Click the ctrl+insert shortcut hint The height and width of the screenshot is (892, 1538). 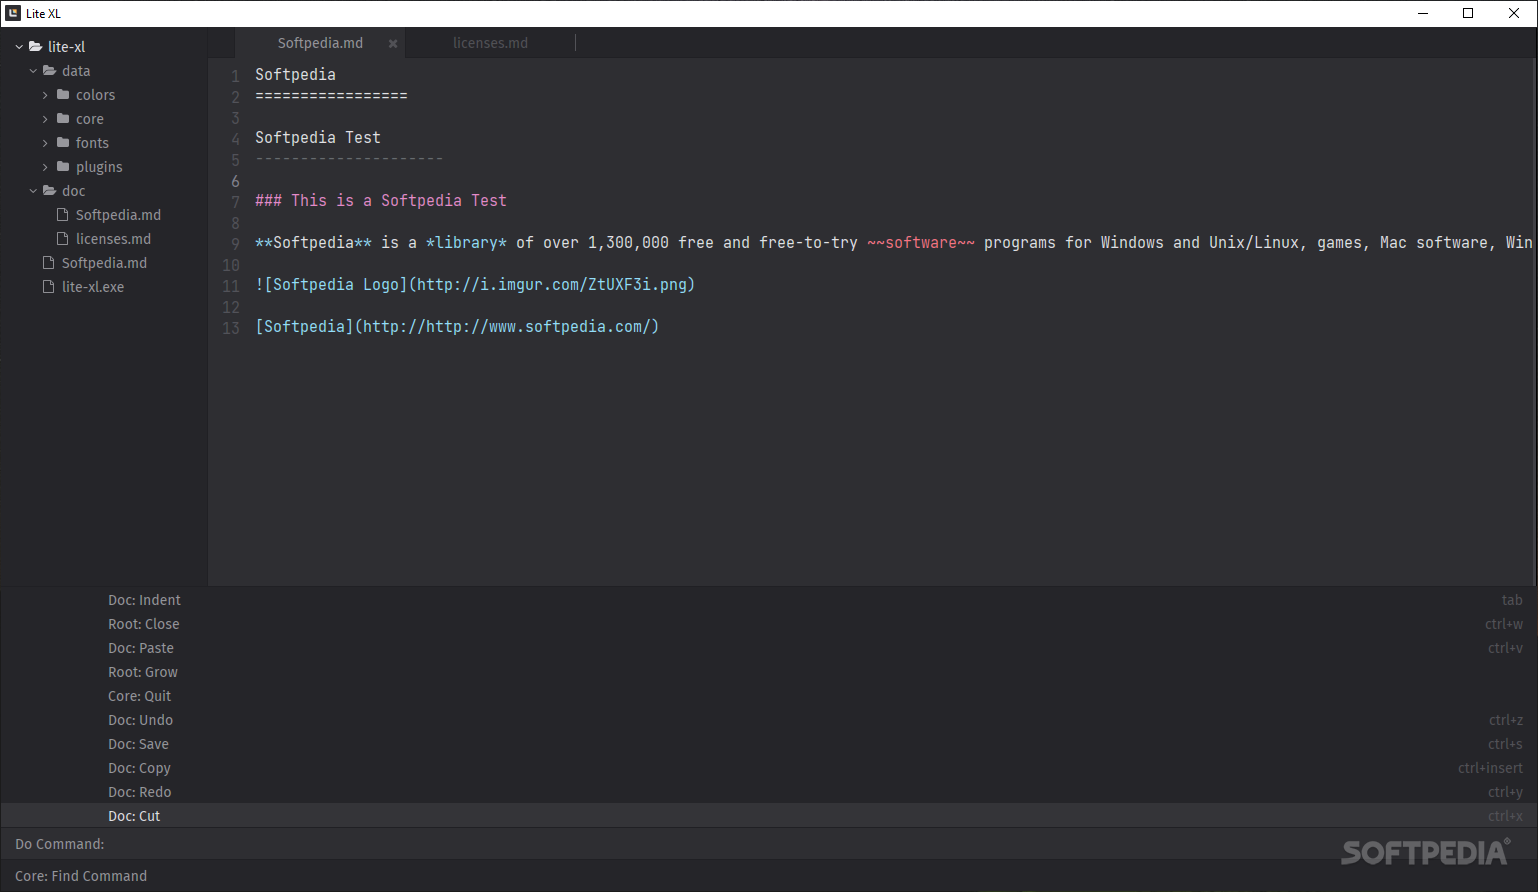click(x=1490, y=768)
